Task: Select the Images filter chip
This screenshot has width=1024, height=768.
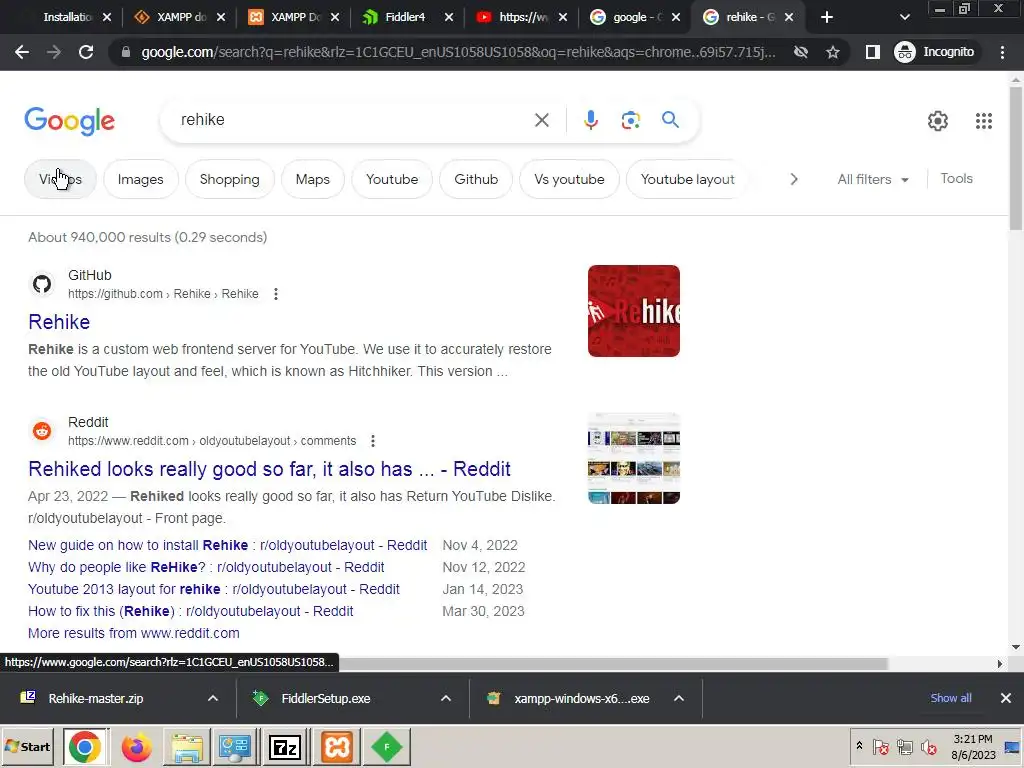Action: point(140,180)
